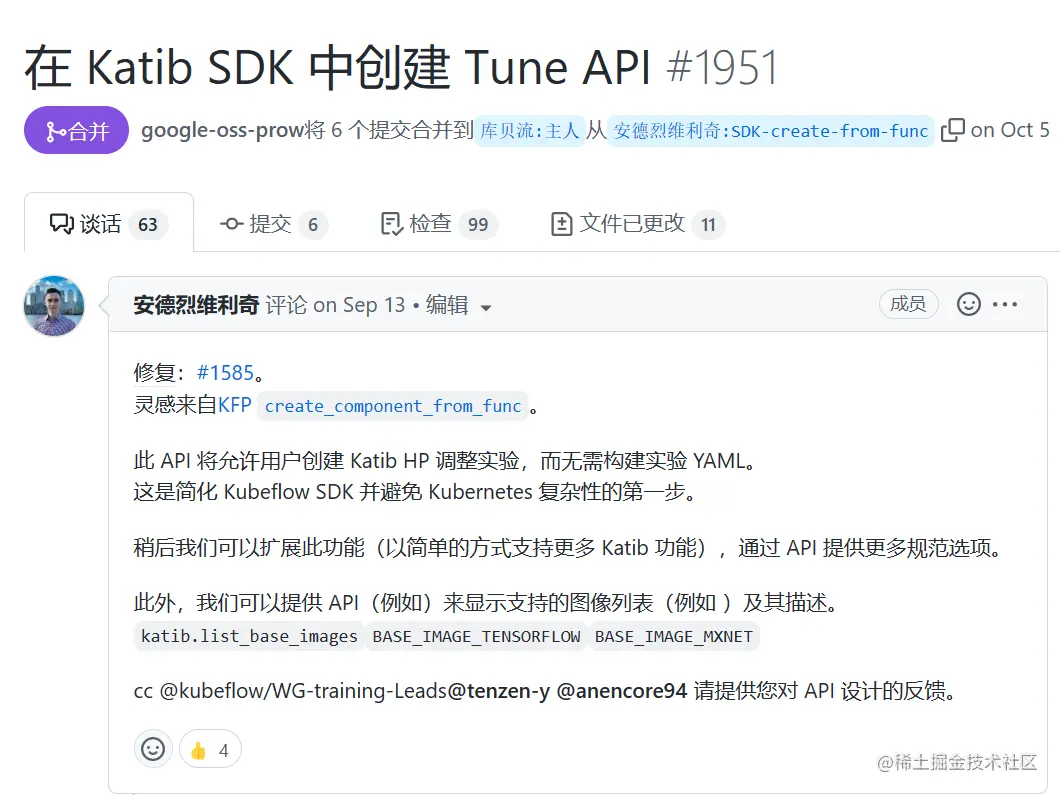
Task: Click the conversation count badge 63
Action: click(148, 224)
